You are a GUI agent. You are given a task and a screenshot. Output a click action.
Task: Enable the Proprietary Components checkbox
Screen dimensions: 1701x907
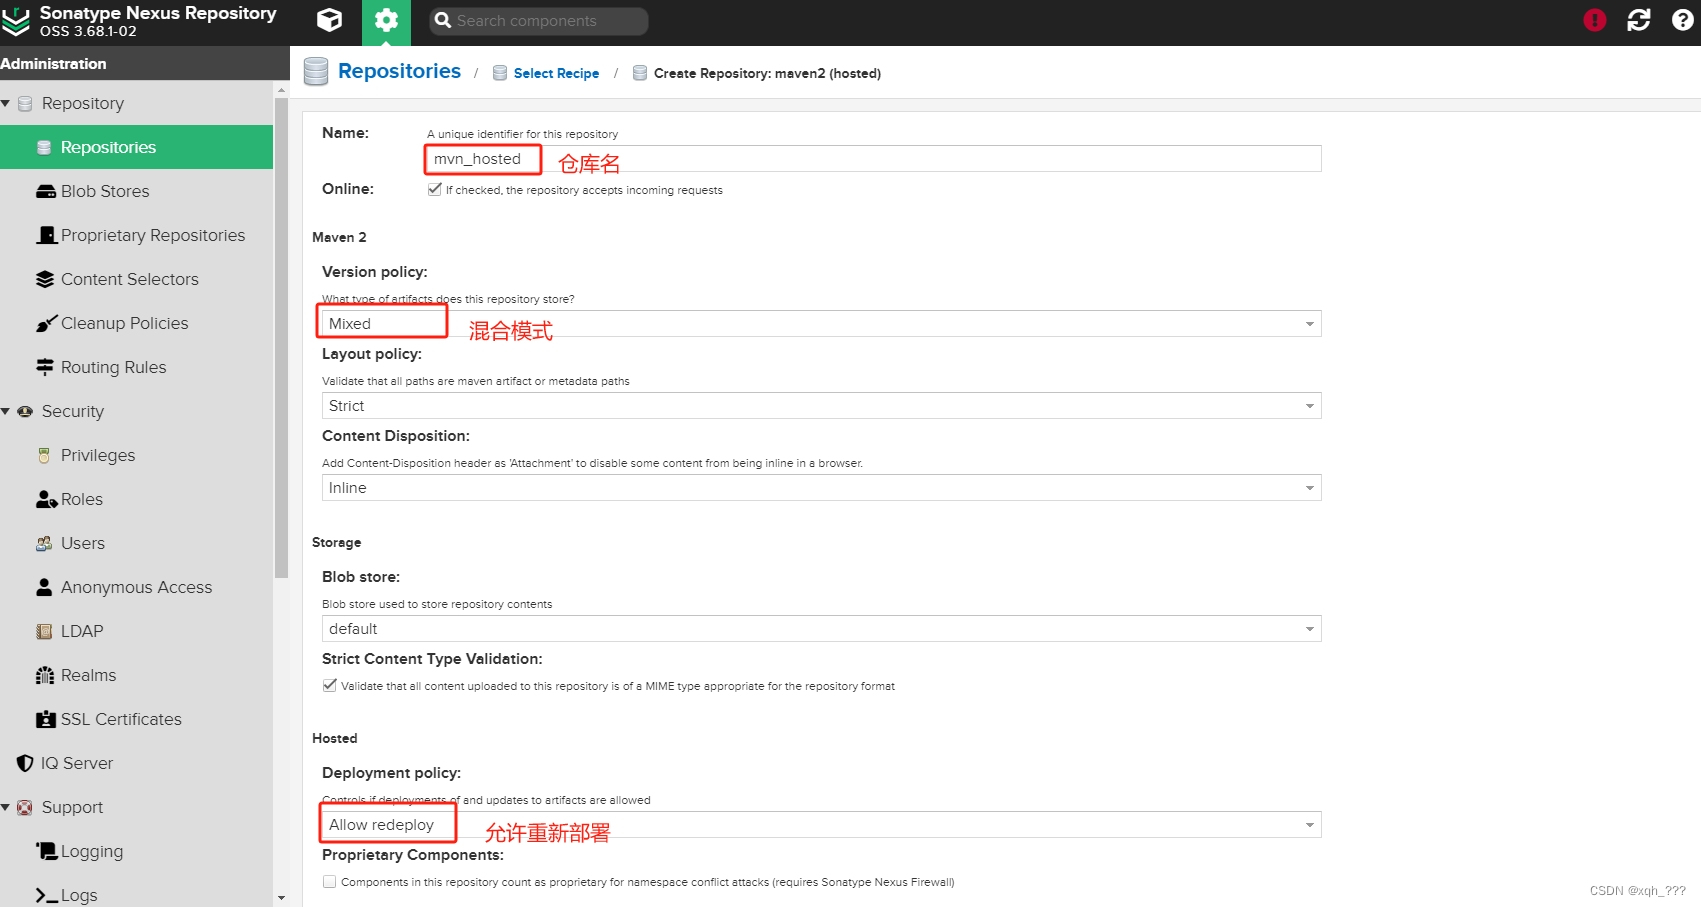point(329,881)
